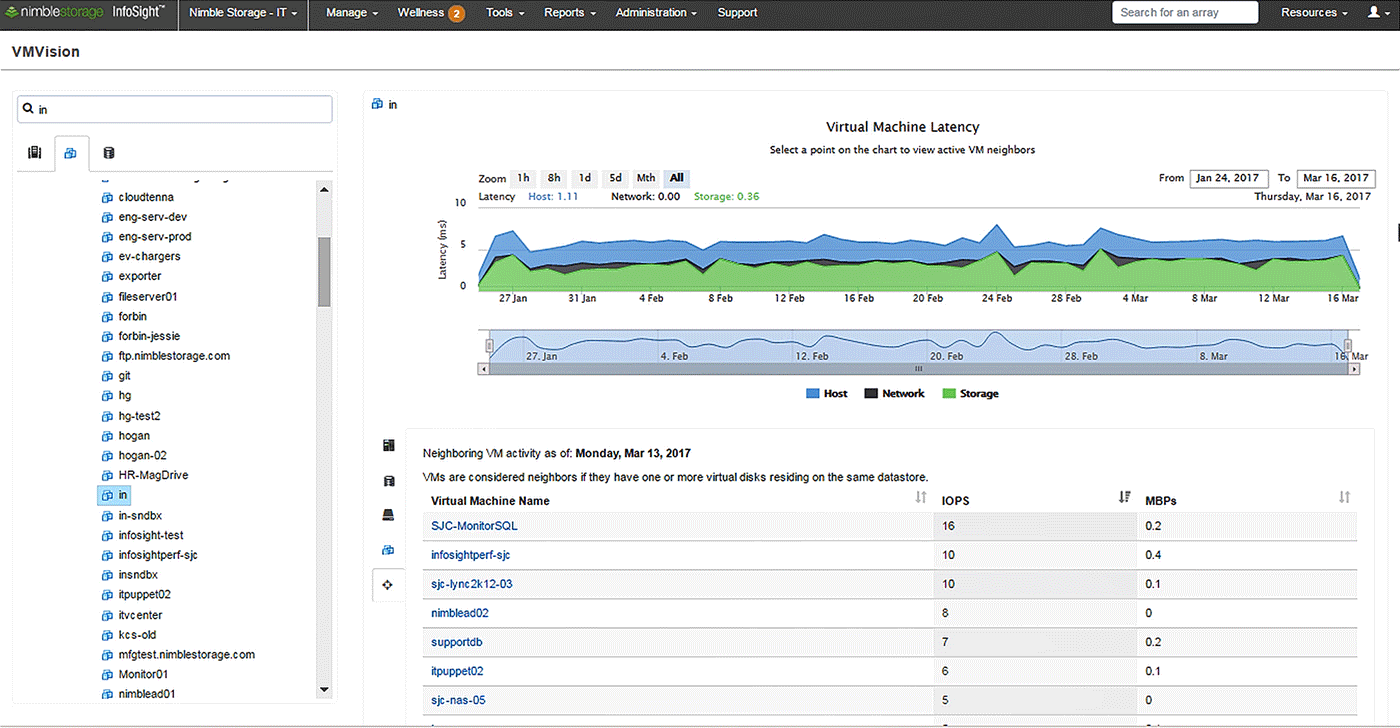Image resolution: width=1400 pixels, height=728 pixels.
Task: Set chart zoom to All
Action: tap(677, 178)
